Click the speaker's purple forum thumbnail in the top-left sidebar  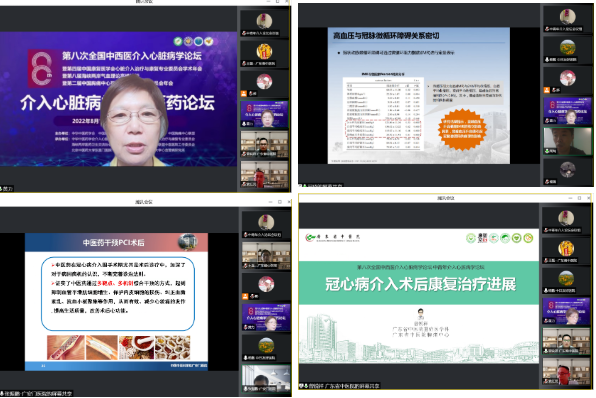264,114
